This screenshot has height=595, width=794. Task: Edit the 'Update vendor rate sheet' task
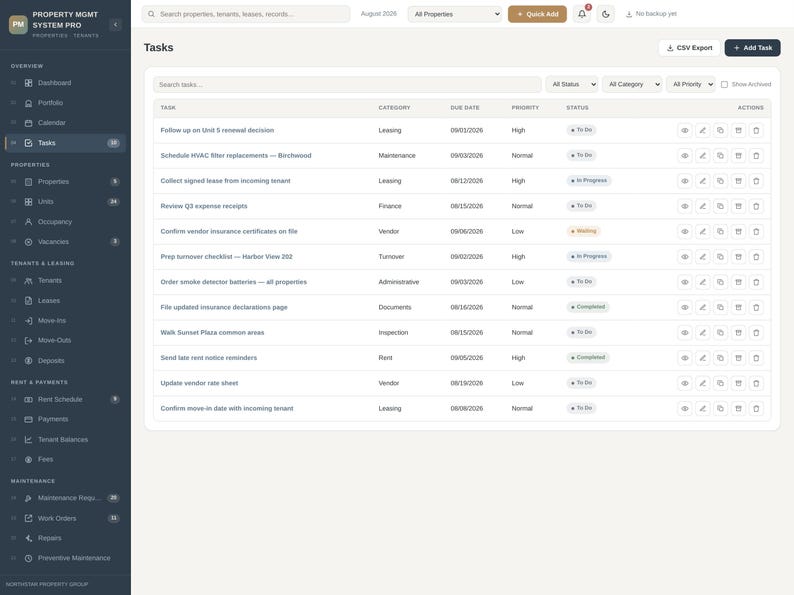(x=702, y=384)
